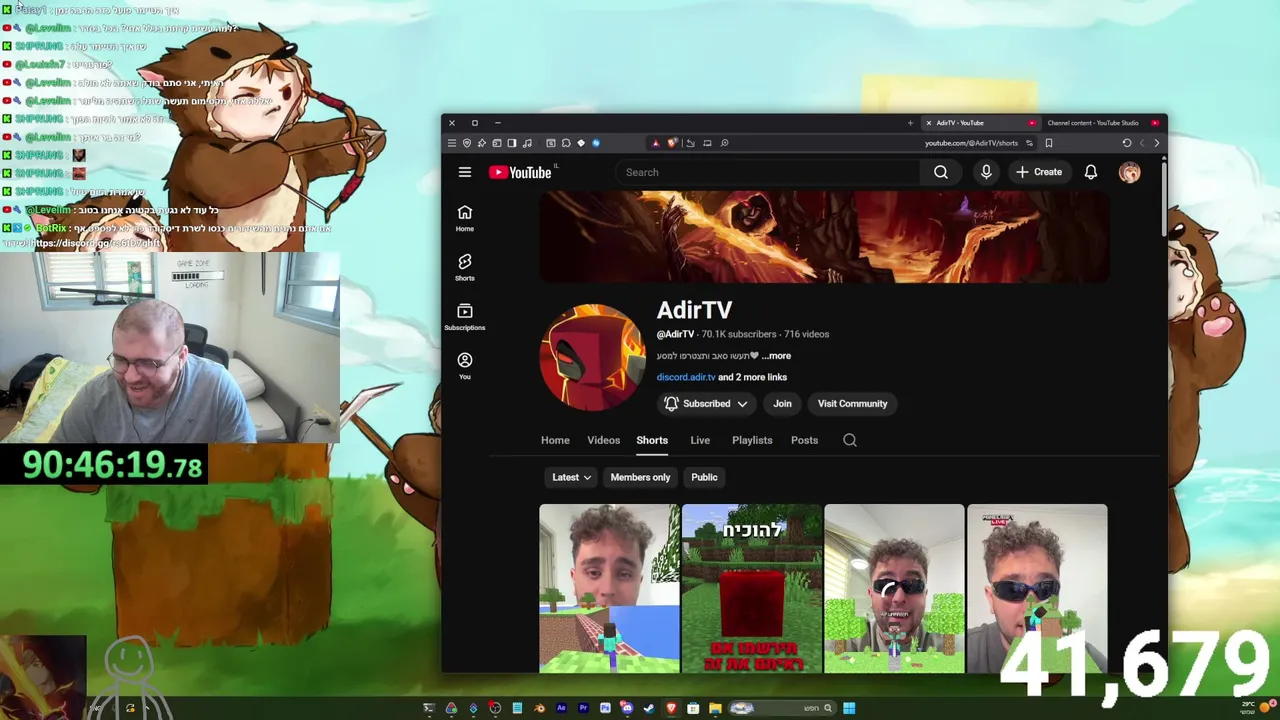Reload the page in Brave

1127,142
